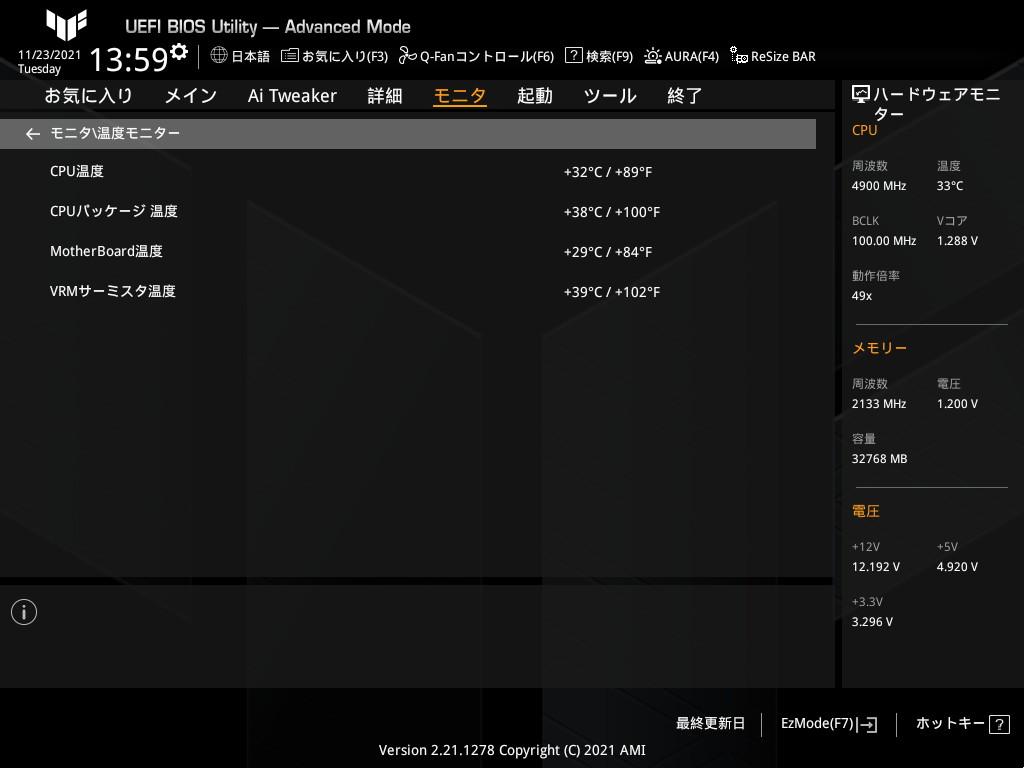Click the Tuesday weekday label
Viewport: 1024px width, 768px height.
click(39, 69)
